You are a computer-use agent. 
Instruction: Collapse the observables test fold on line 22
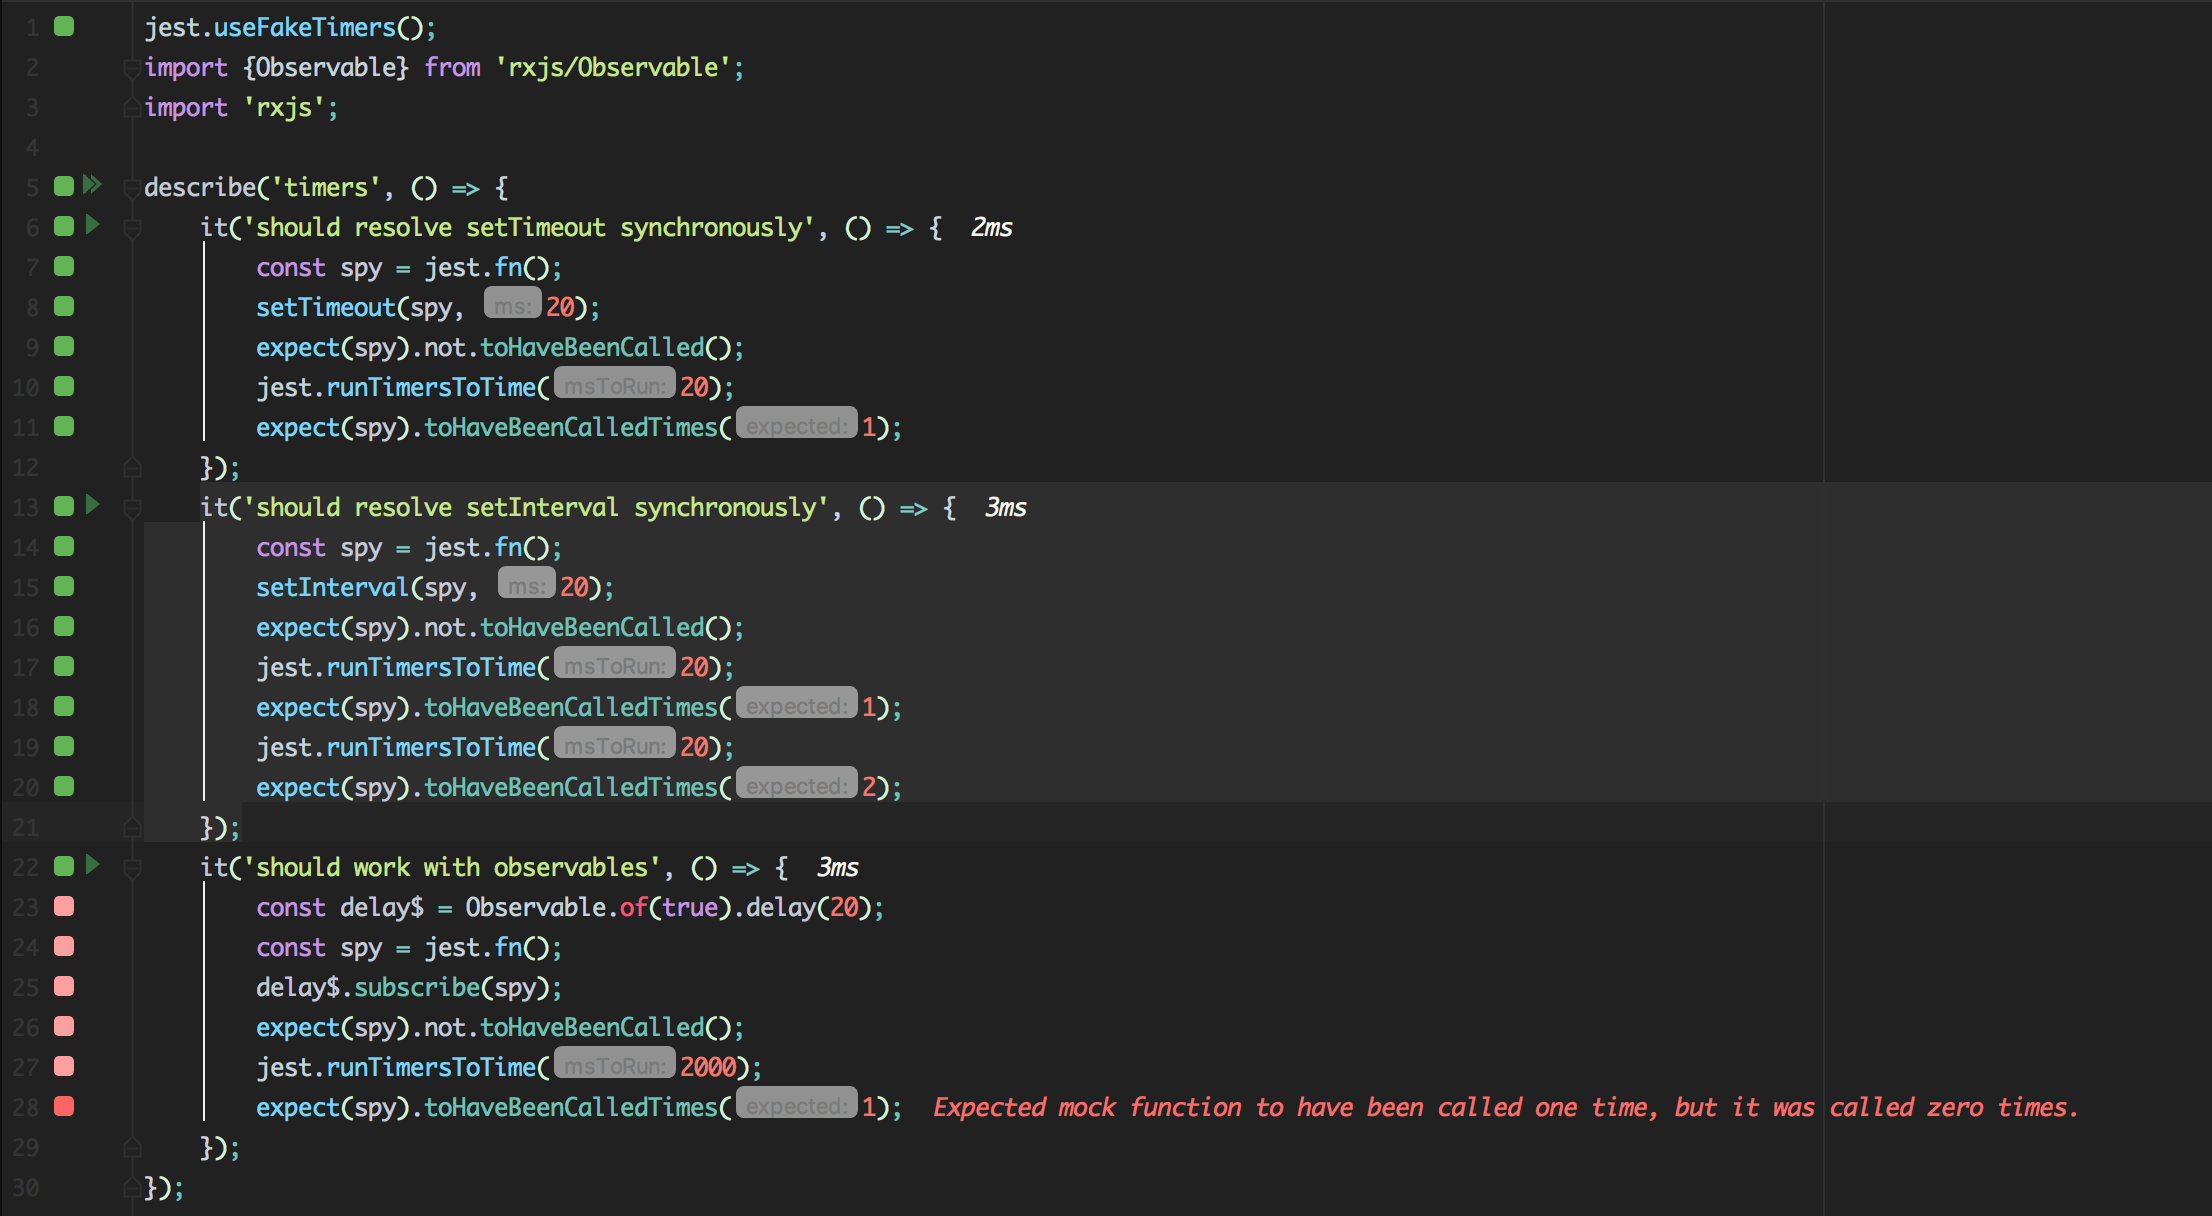tap(131, 868)
